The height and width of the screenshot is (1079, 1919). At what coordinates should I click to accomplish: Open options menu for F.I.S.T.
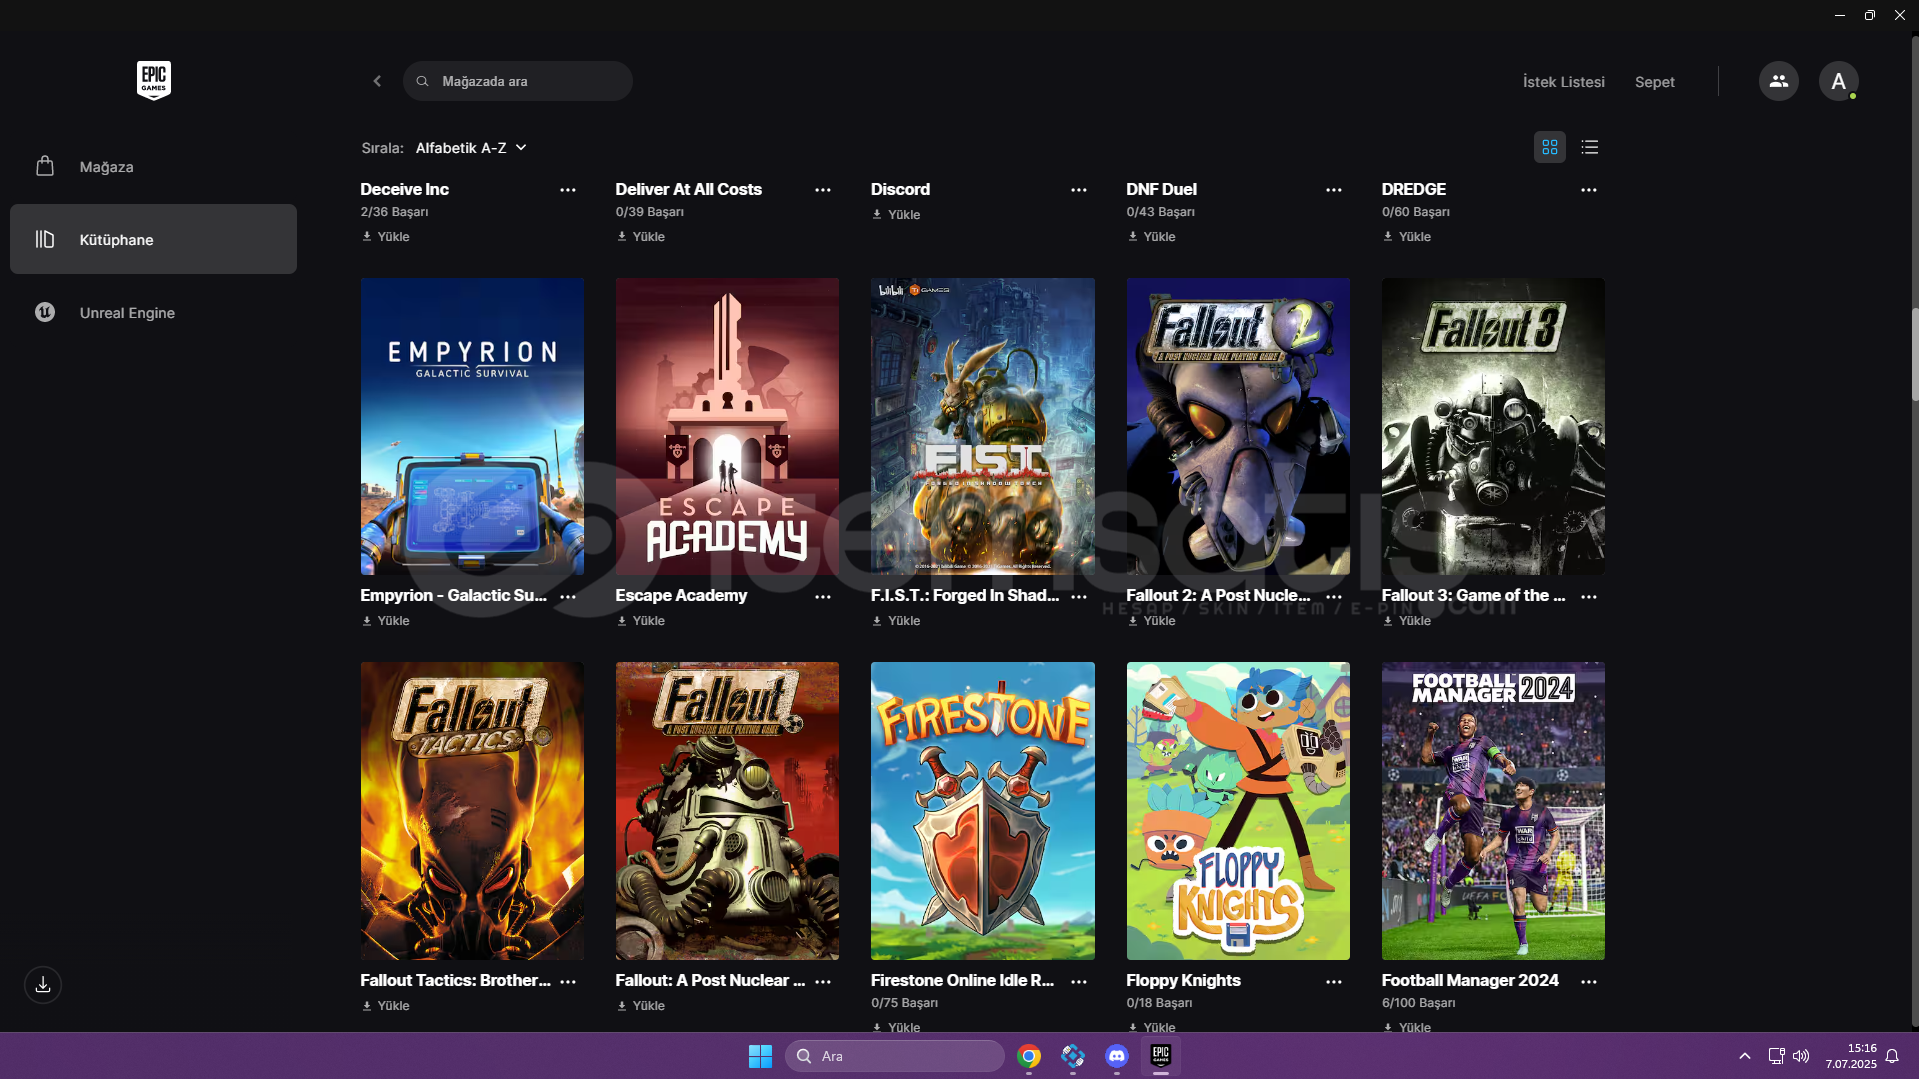pos(1078,596)
